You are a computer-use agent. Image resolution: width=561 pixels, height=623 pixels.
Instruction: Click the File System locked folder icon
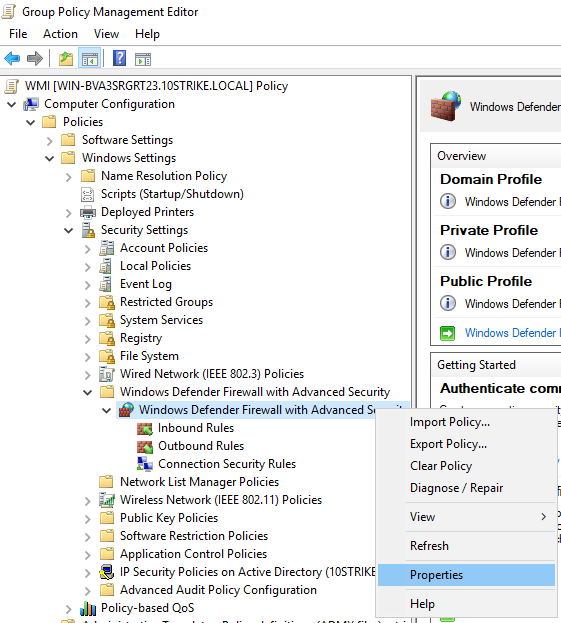(107, 356)
